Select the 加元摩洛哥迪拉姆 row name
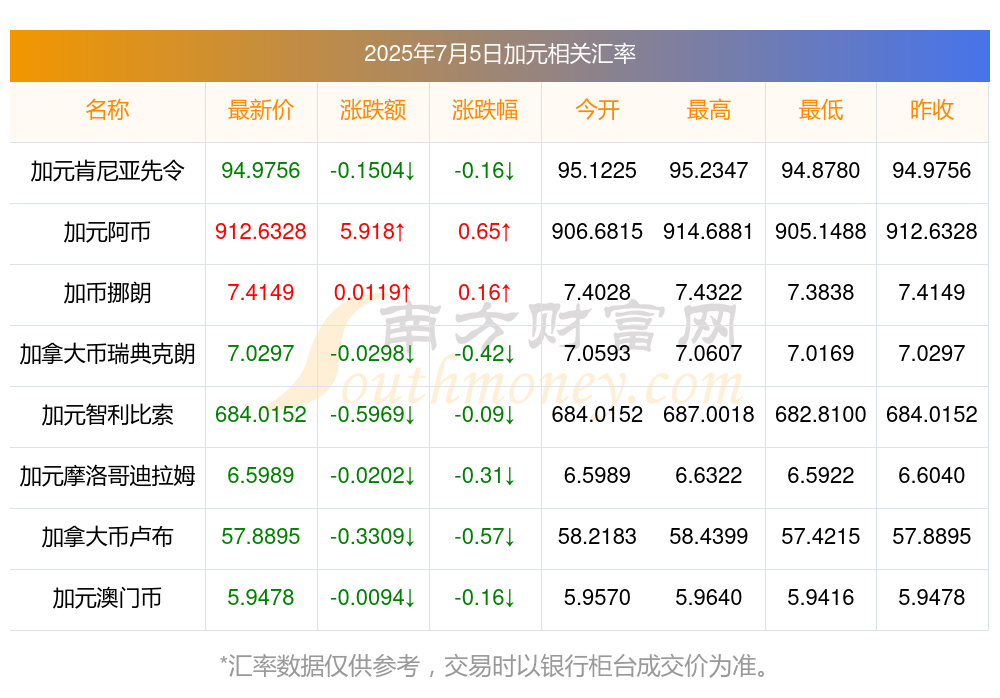 coord(107,476)
